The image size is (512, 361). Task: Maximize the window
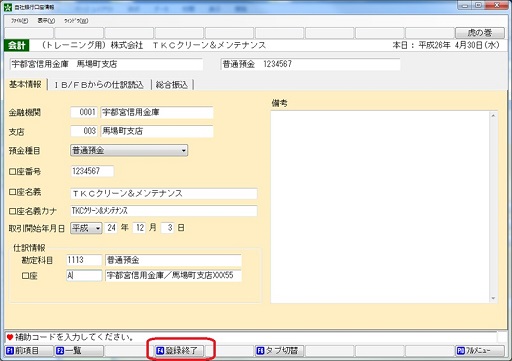coord(478,5)
